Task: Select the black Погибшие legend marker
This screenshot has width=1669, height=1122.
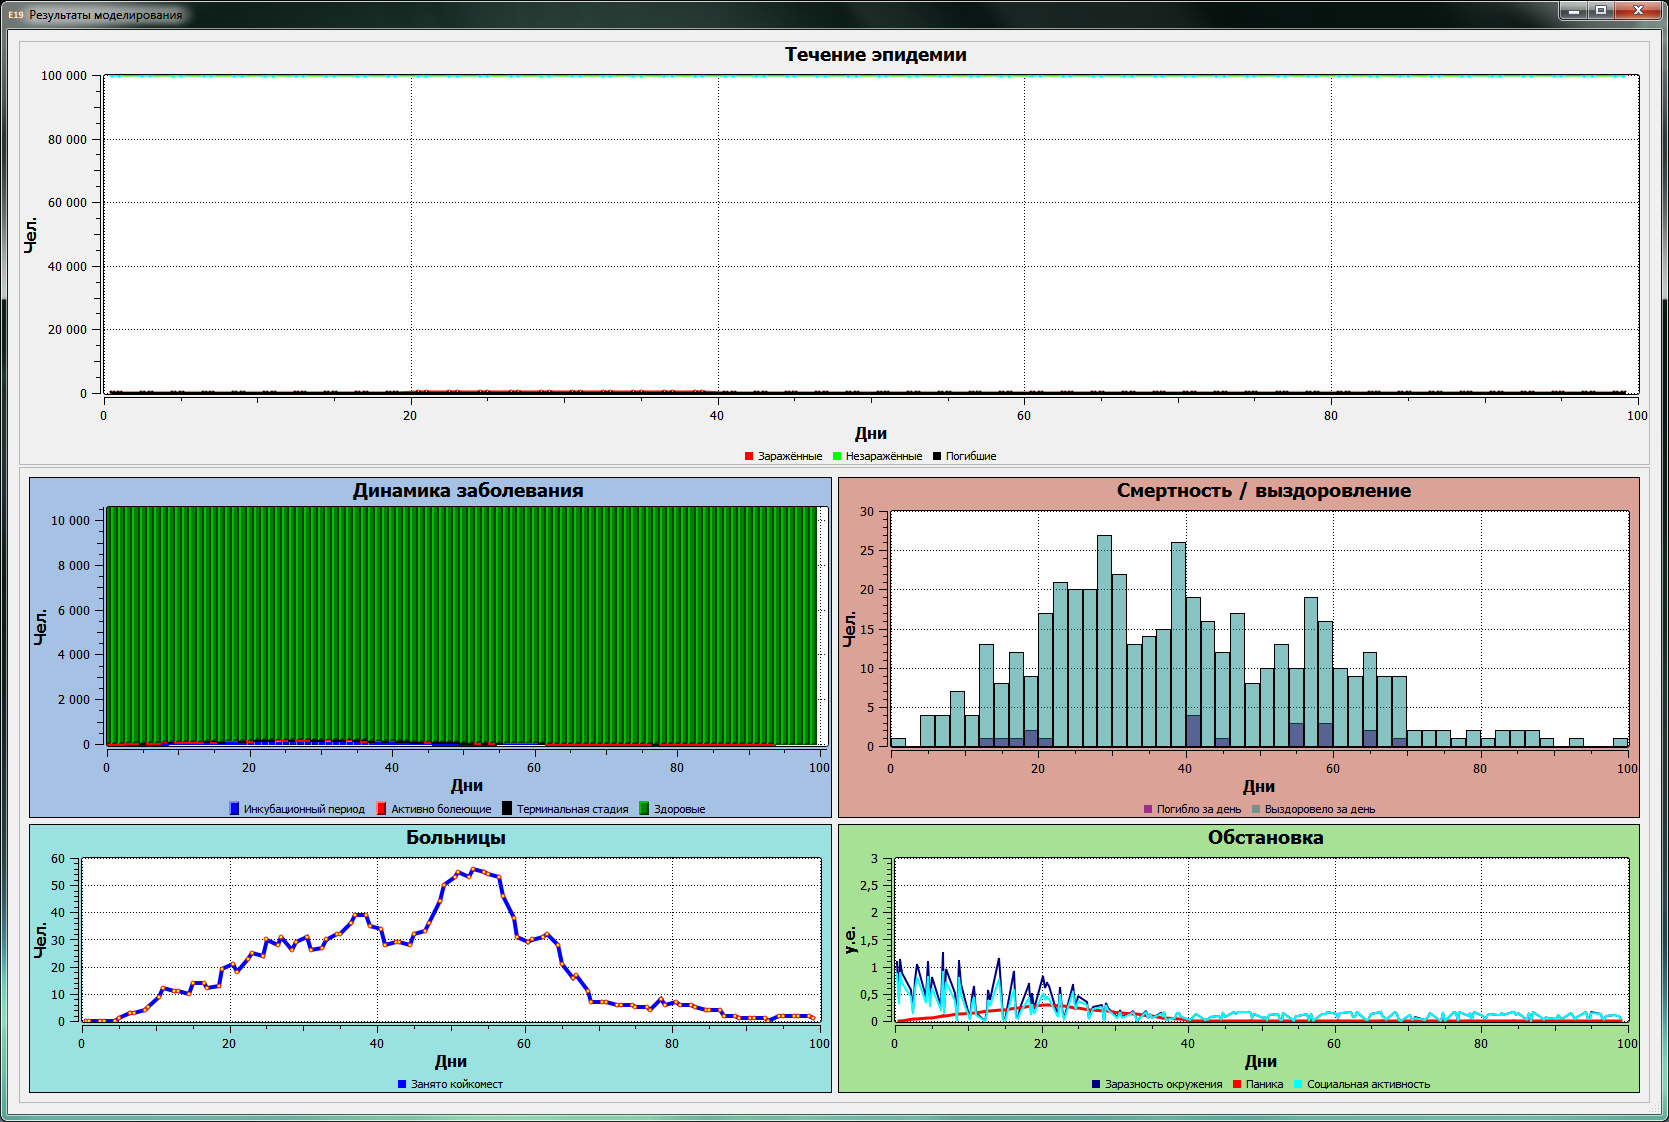Action: coord(937,456)
